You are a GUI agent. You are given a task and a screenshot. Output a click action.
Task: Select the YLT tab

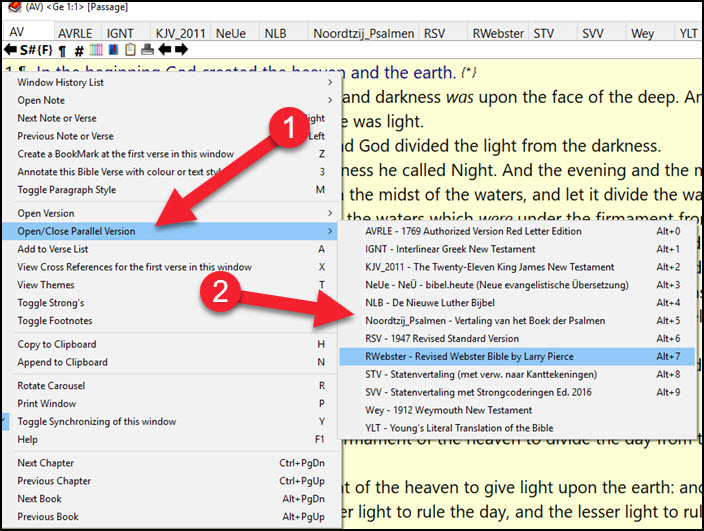click(x=688, y=33)
